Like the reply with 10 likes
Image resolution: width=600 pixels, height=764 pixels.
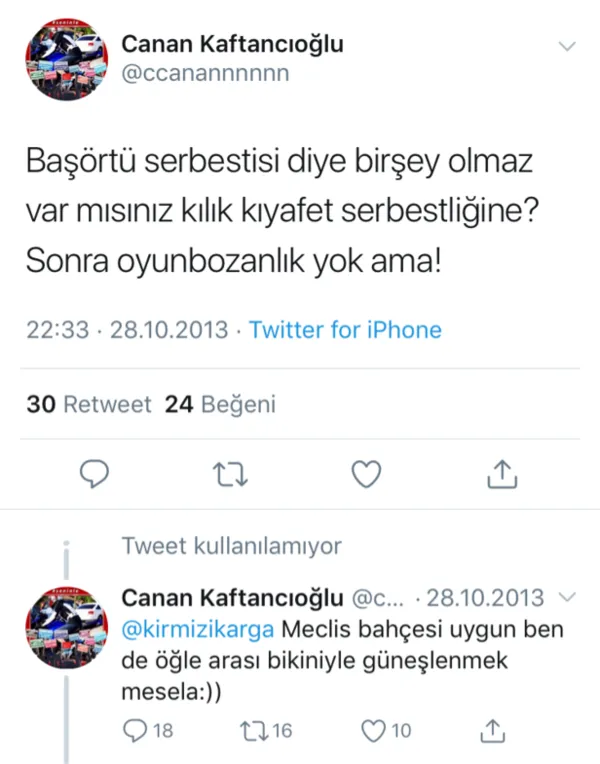pos(374,730)
